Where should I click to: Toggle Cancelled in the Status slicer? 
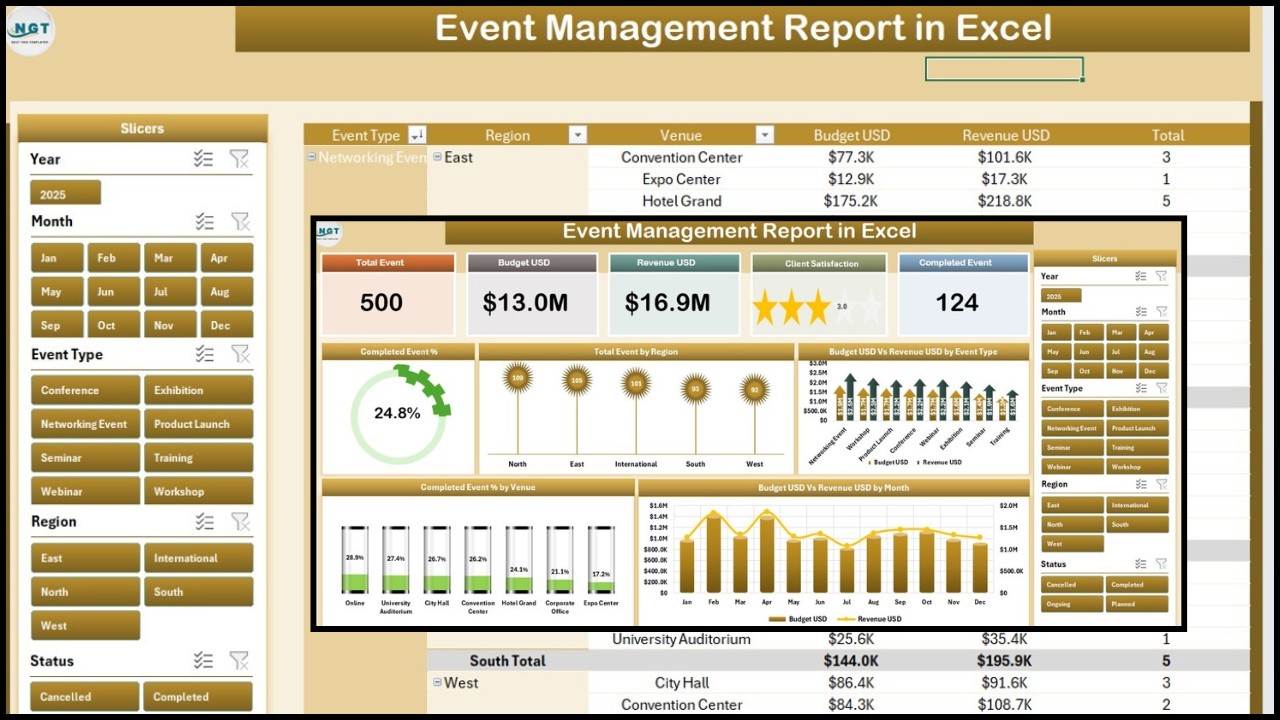(x=85, y=697)
